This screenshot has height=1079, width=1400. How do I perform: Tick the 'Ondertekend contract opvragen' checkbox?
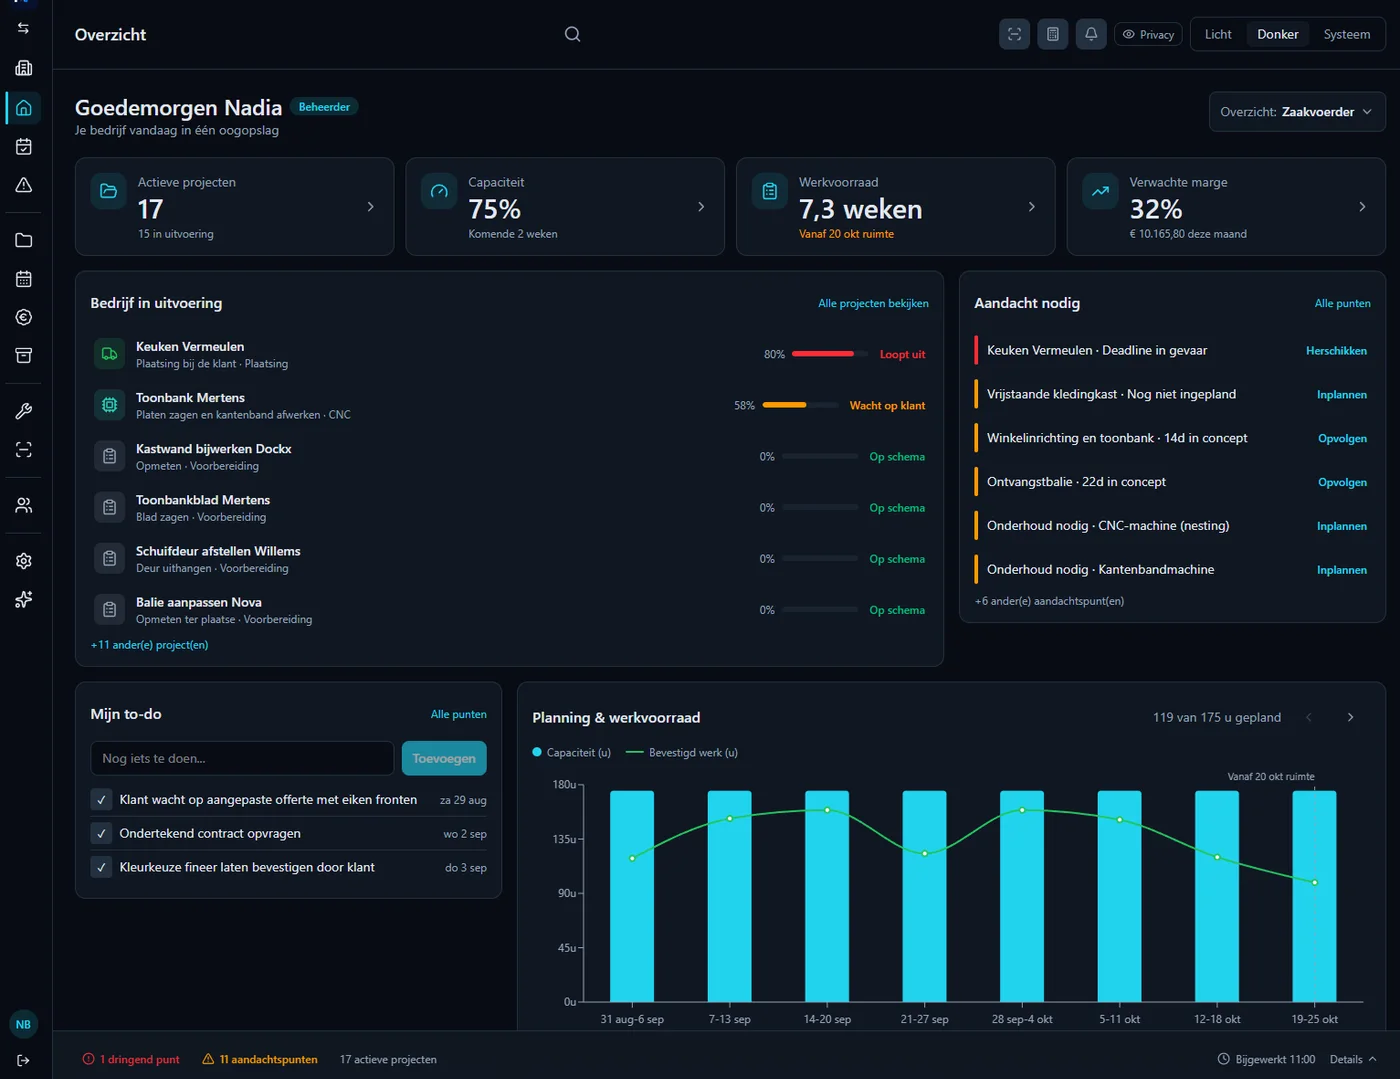tap(101, 833)
